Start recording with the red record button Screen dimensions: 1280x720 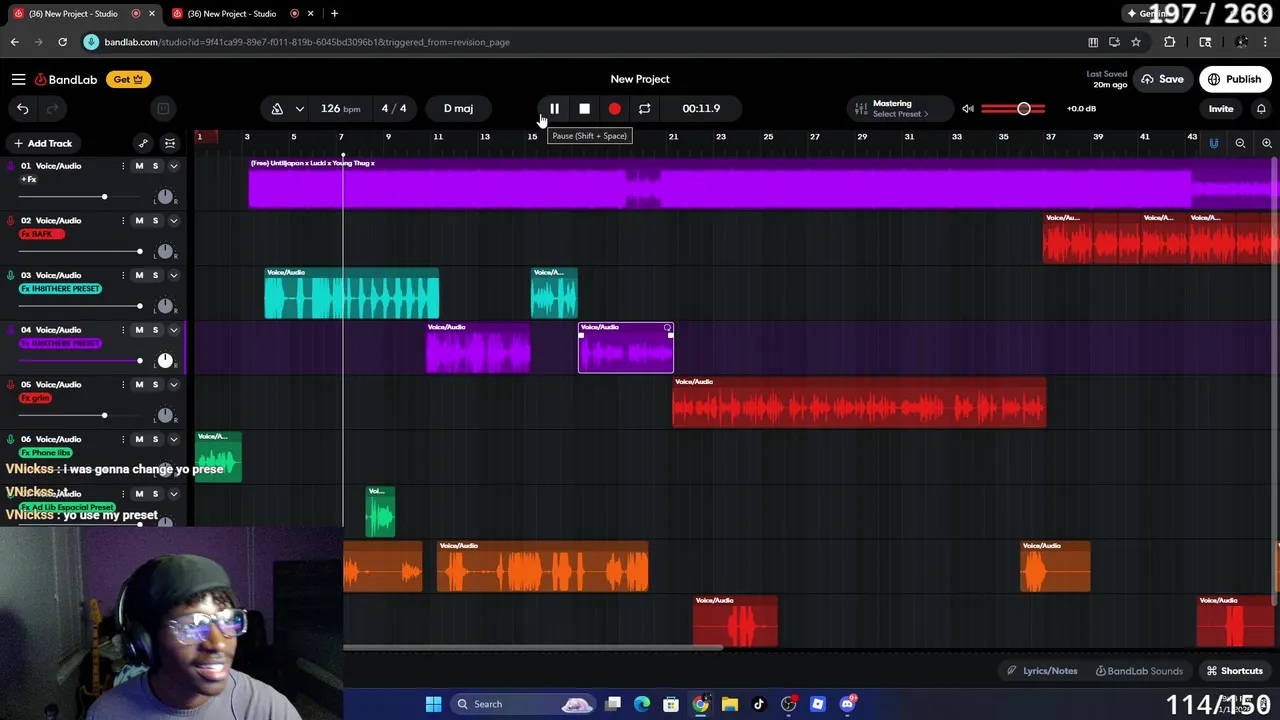614,108
